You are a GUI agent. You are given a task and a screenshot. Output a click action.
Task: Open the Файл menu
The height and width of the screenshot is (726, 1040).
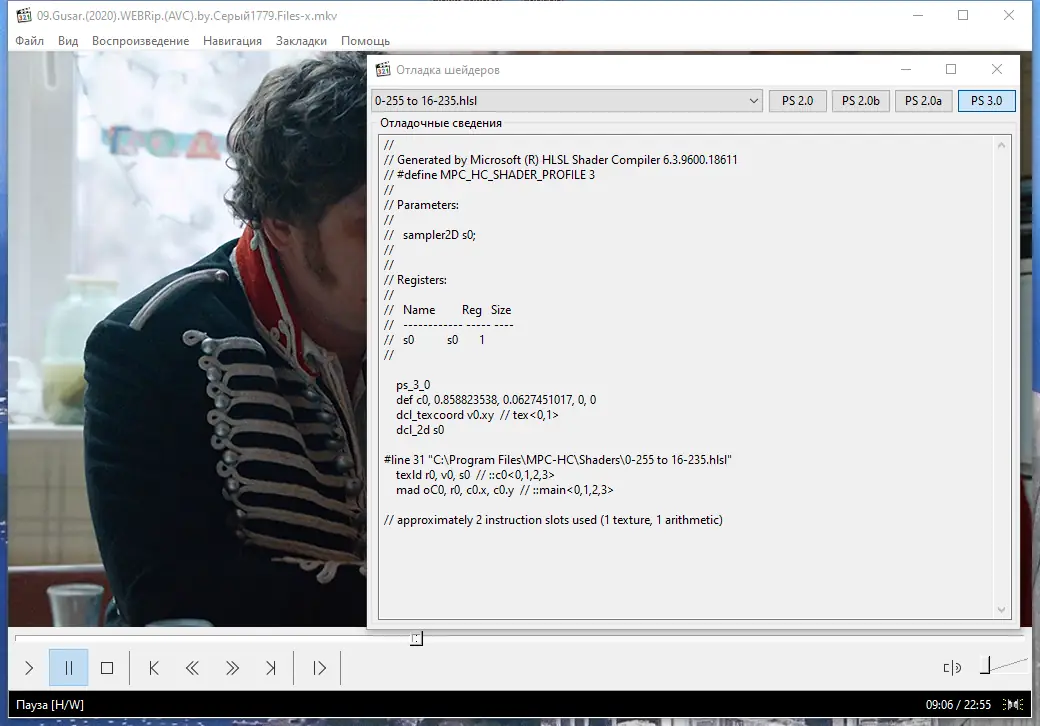coord(29,41)
